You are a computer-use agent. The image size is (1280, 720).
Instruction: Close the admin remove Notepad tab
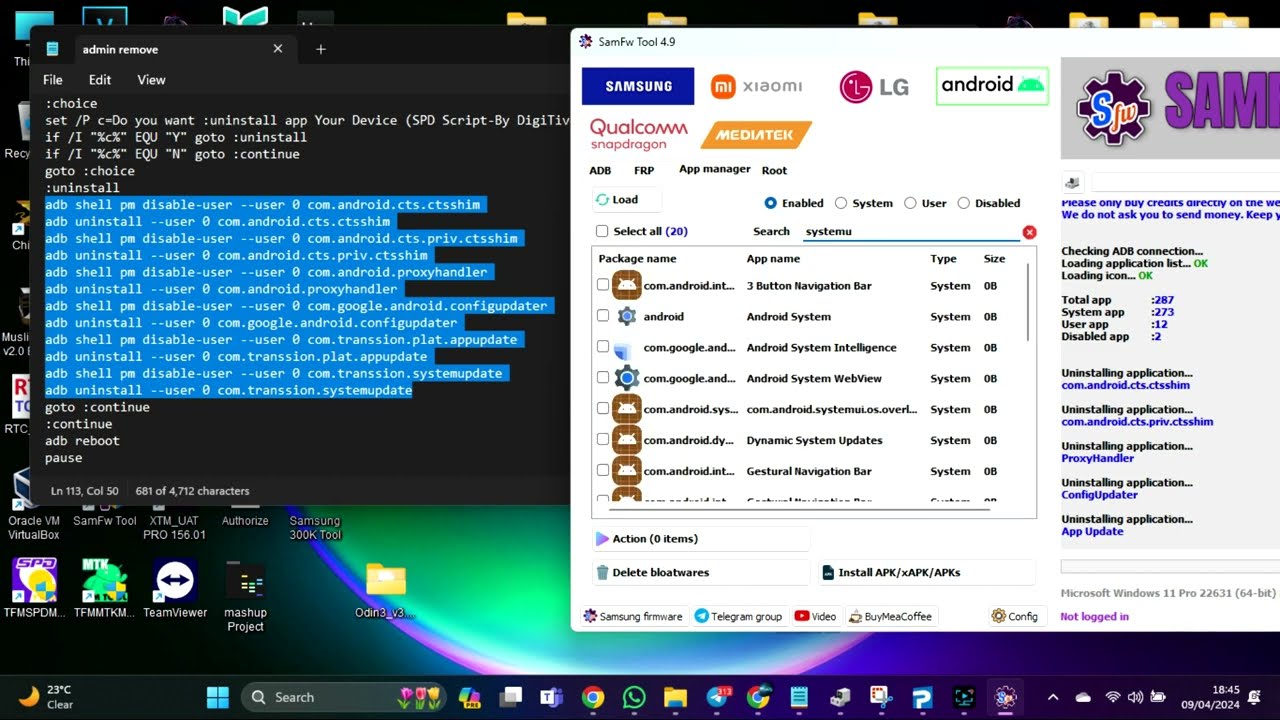[x=278, y=49]
